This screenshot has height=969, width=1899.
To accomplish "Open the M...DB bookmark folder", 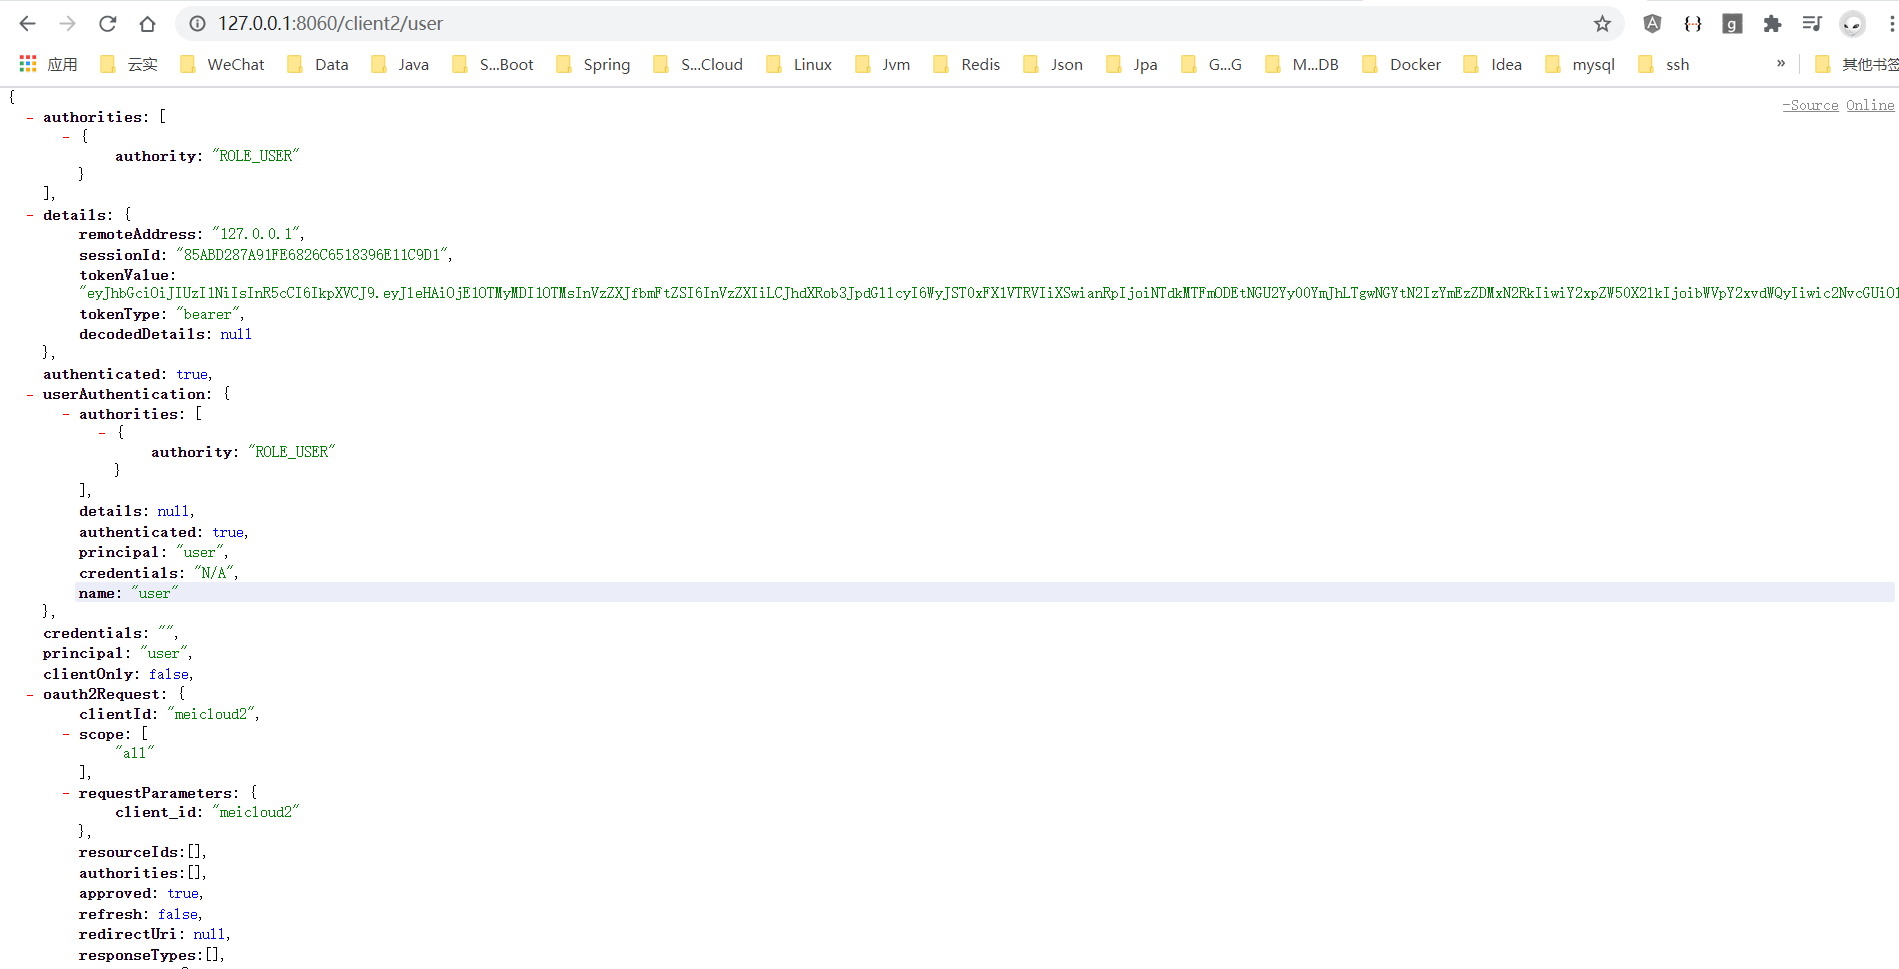I will coord(1302,64).
